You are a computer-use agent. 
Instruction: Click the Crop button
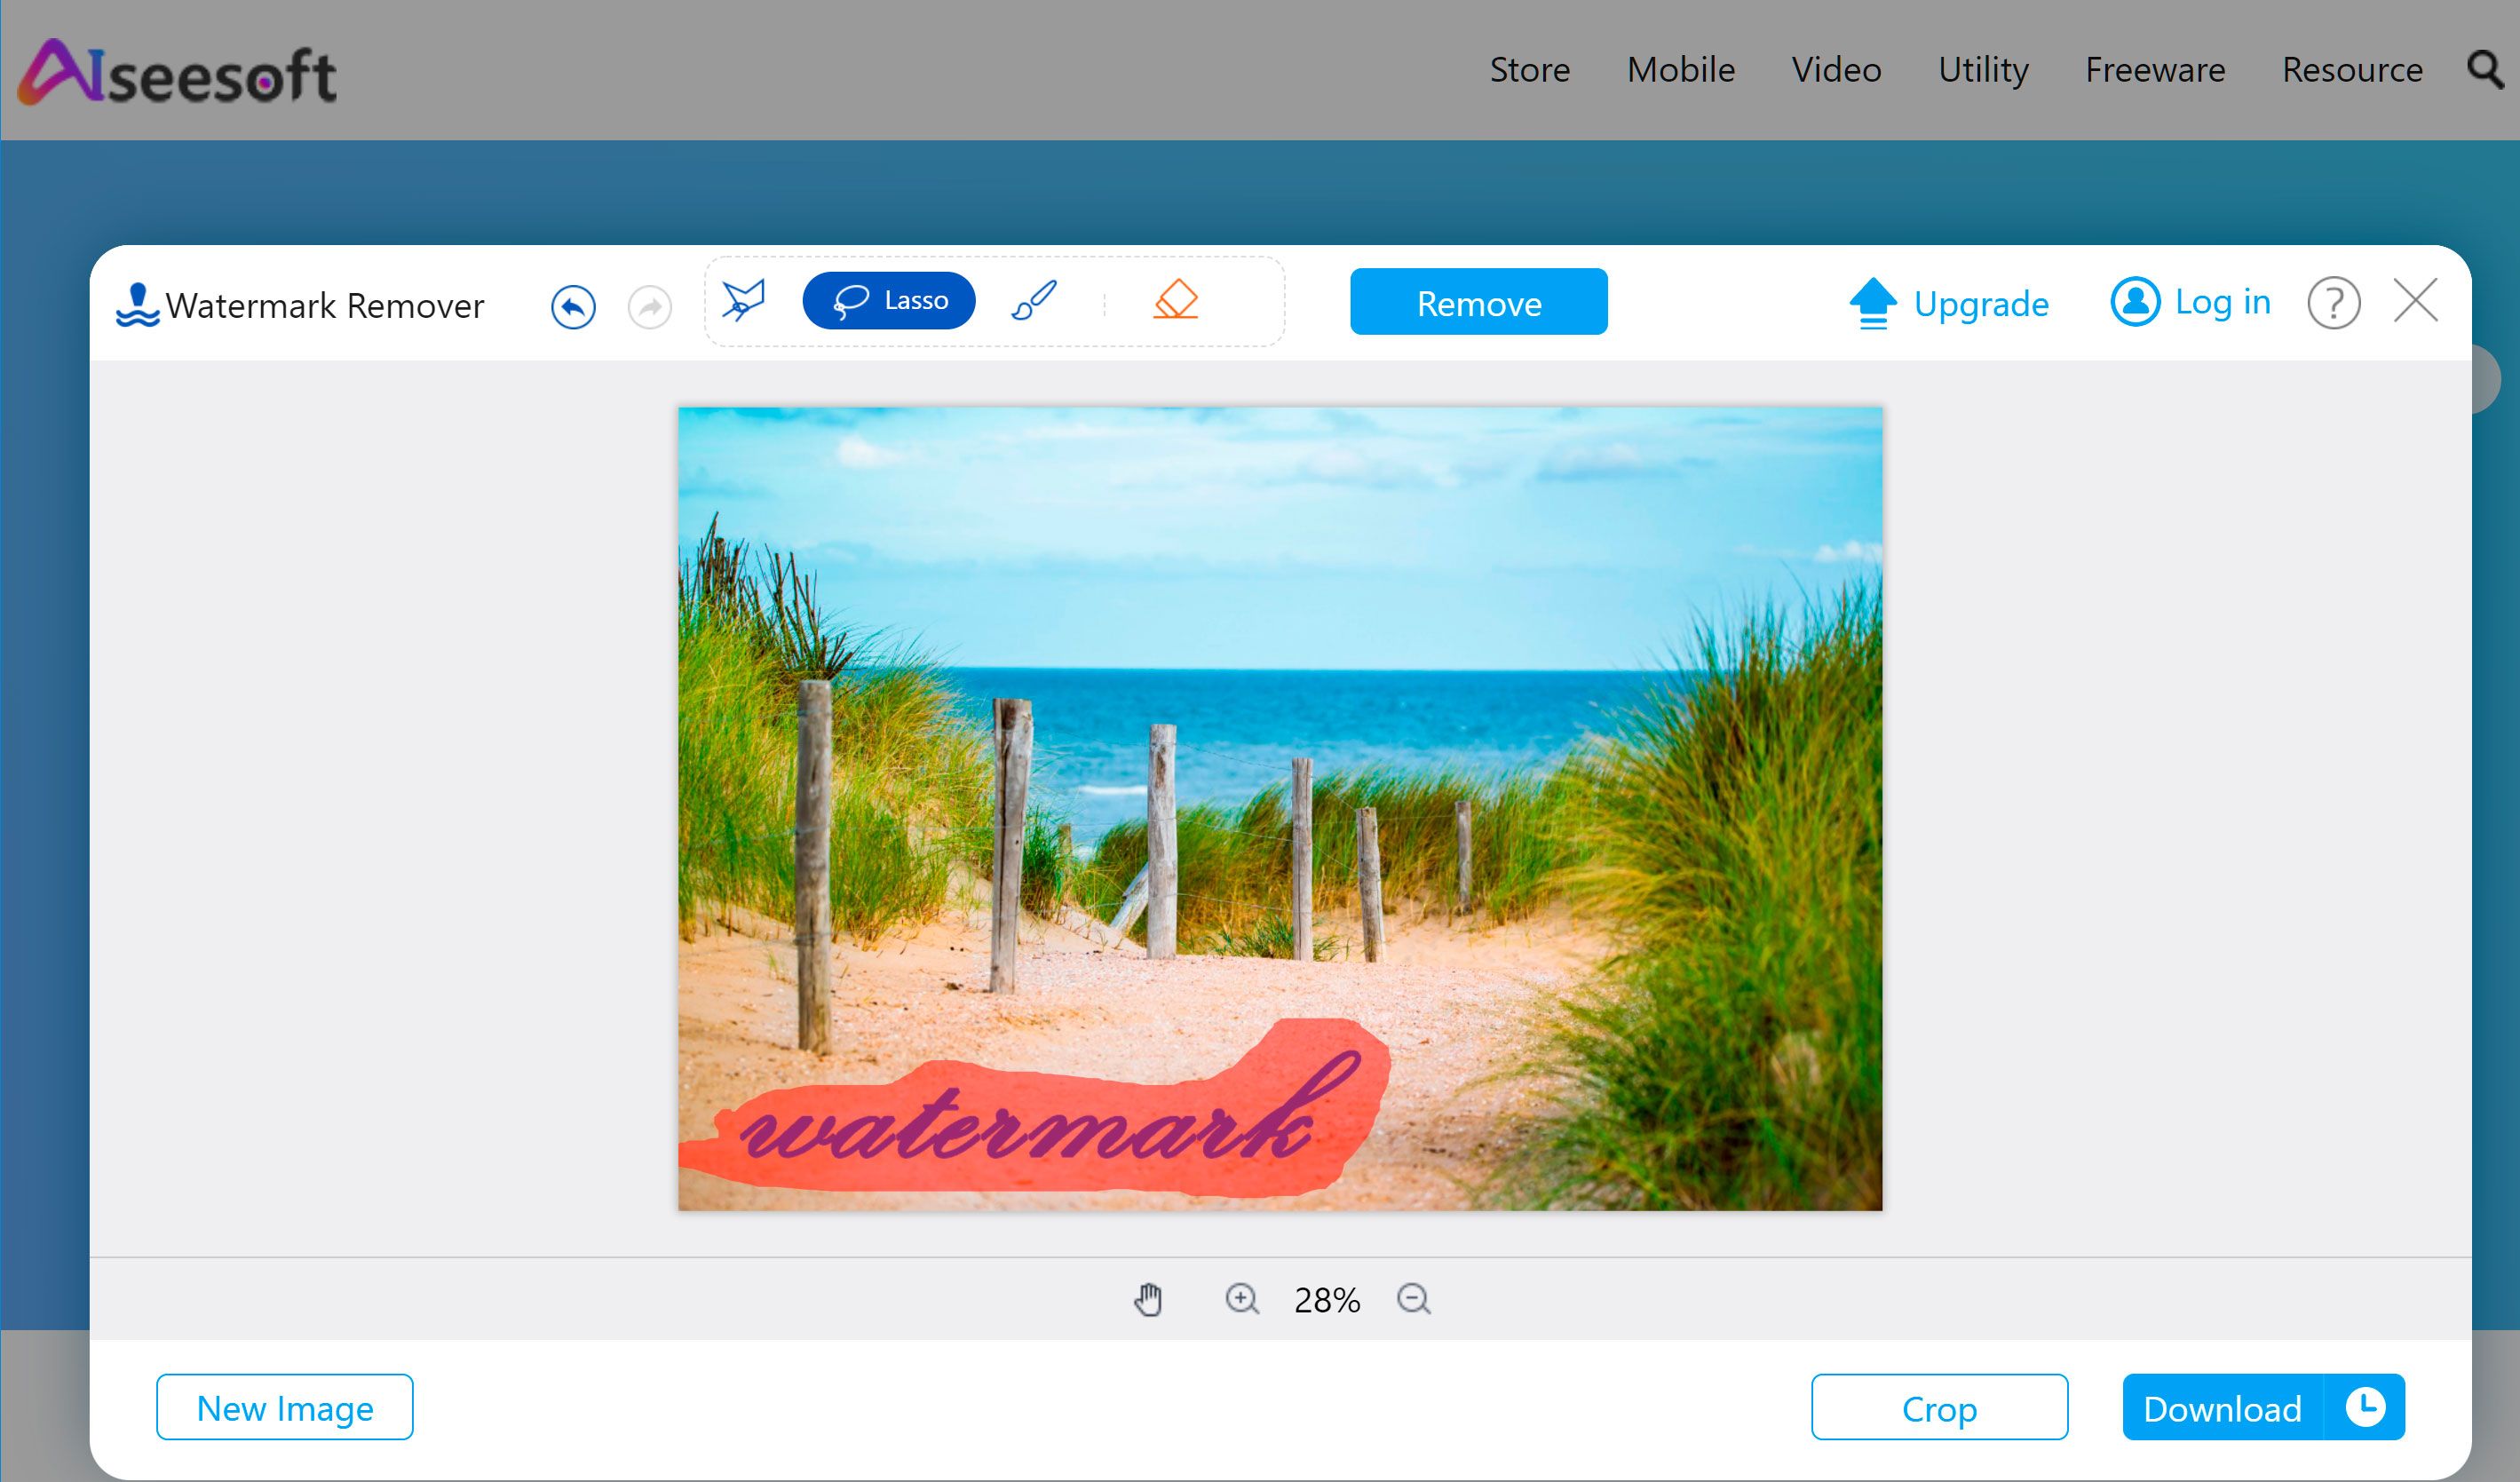coord(1938,1407)
